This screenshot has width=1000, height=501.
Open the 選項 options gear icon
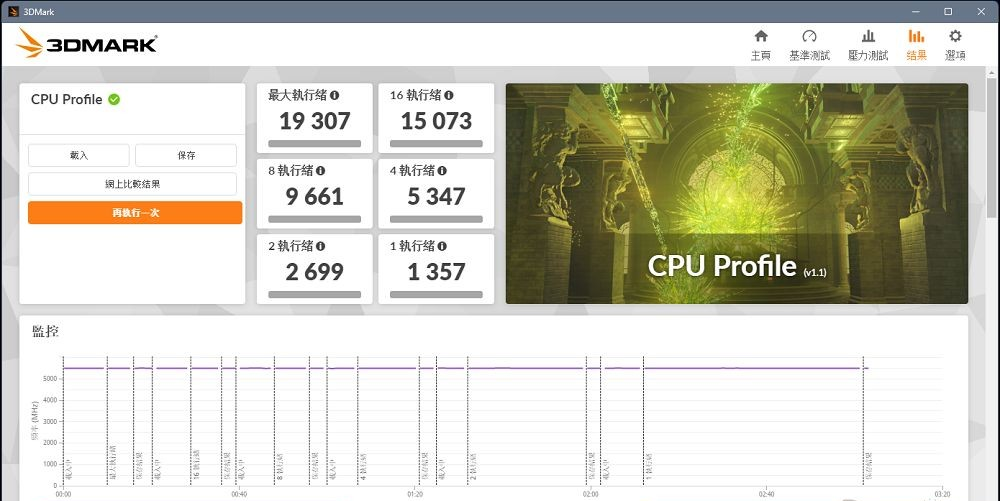pyautogui.click(x=955, y=36)
